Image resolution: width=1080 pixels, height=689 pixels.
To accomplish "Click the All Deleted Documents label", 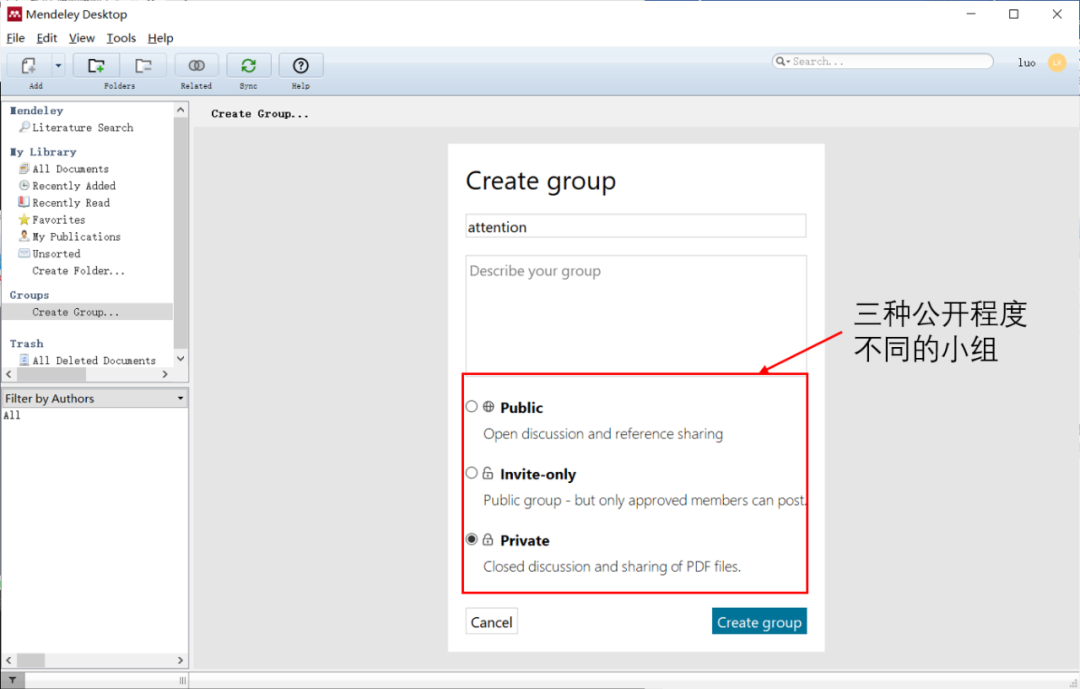I will tap(94, 360).
